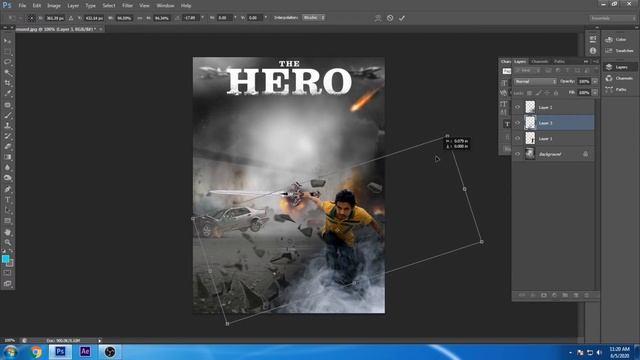Hide the Background layer
The image size is (640, 360).
pyautogui.click(x=518, y=154)
